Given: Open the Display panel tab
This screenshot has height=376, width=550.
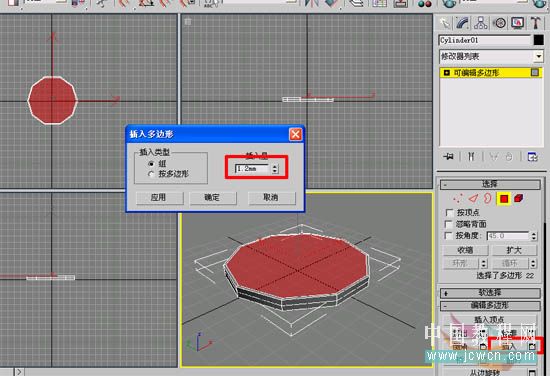Looking at the screenshot, I should (x=517, y=23).
